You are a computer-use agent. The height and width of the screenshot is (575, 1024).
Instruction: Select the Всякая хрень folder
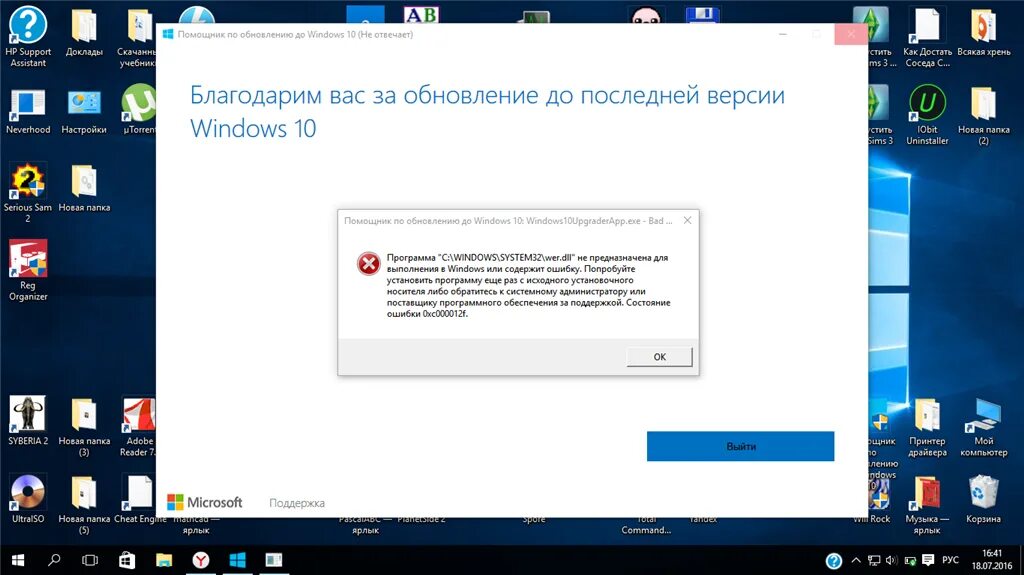pyautogui.click(x=984, y=33)
